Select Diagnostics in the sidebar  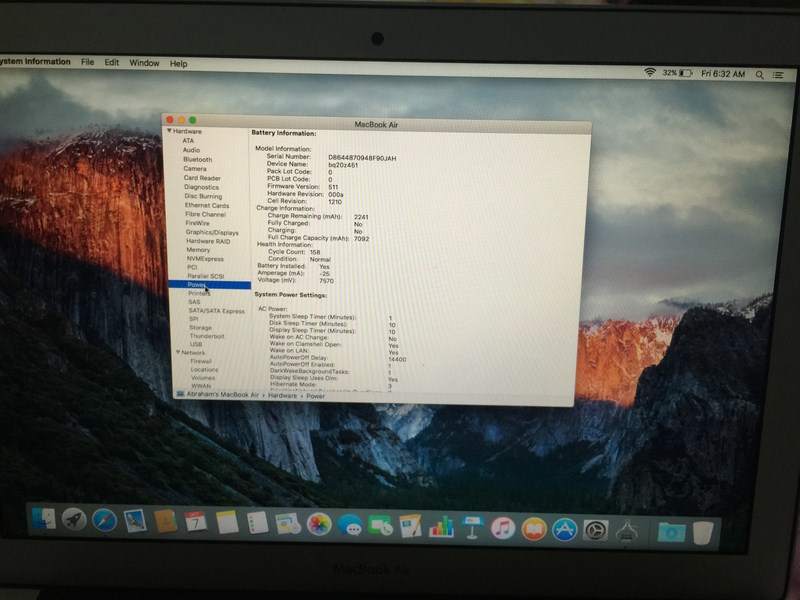coord(202,187)
